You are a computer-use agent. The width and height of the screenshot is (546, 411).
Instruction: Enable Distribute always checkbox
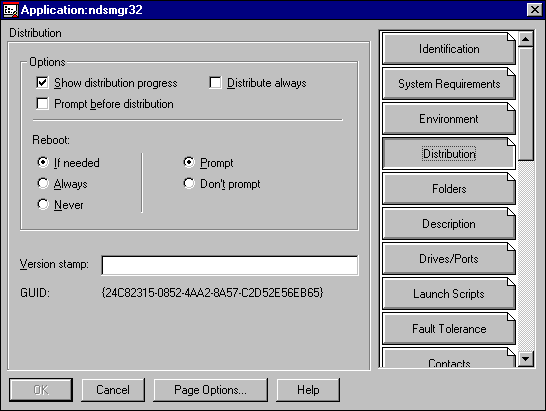(215, 83)
